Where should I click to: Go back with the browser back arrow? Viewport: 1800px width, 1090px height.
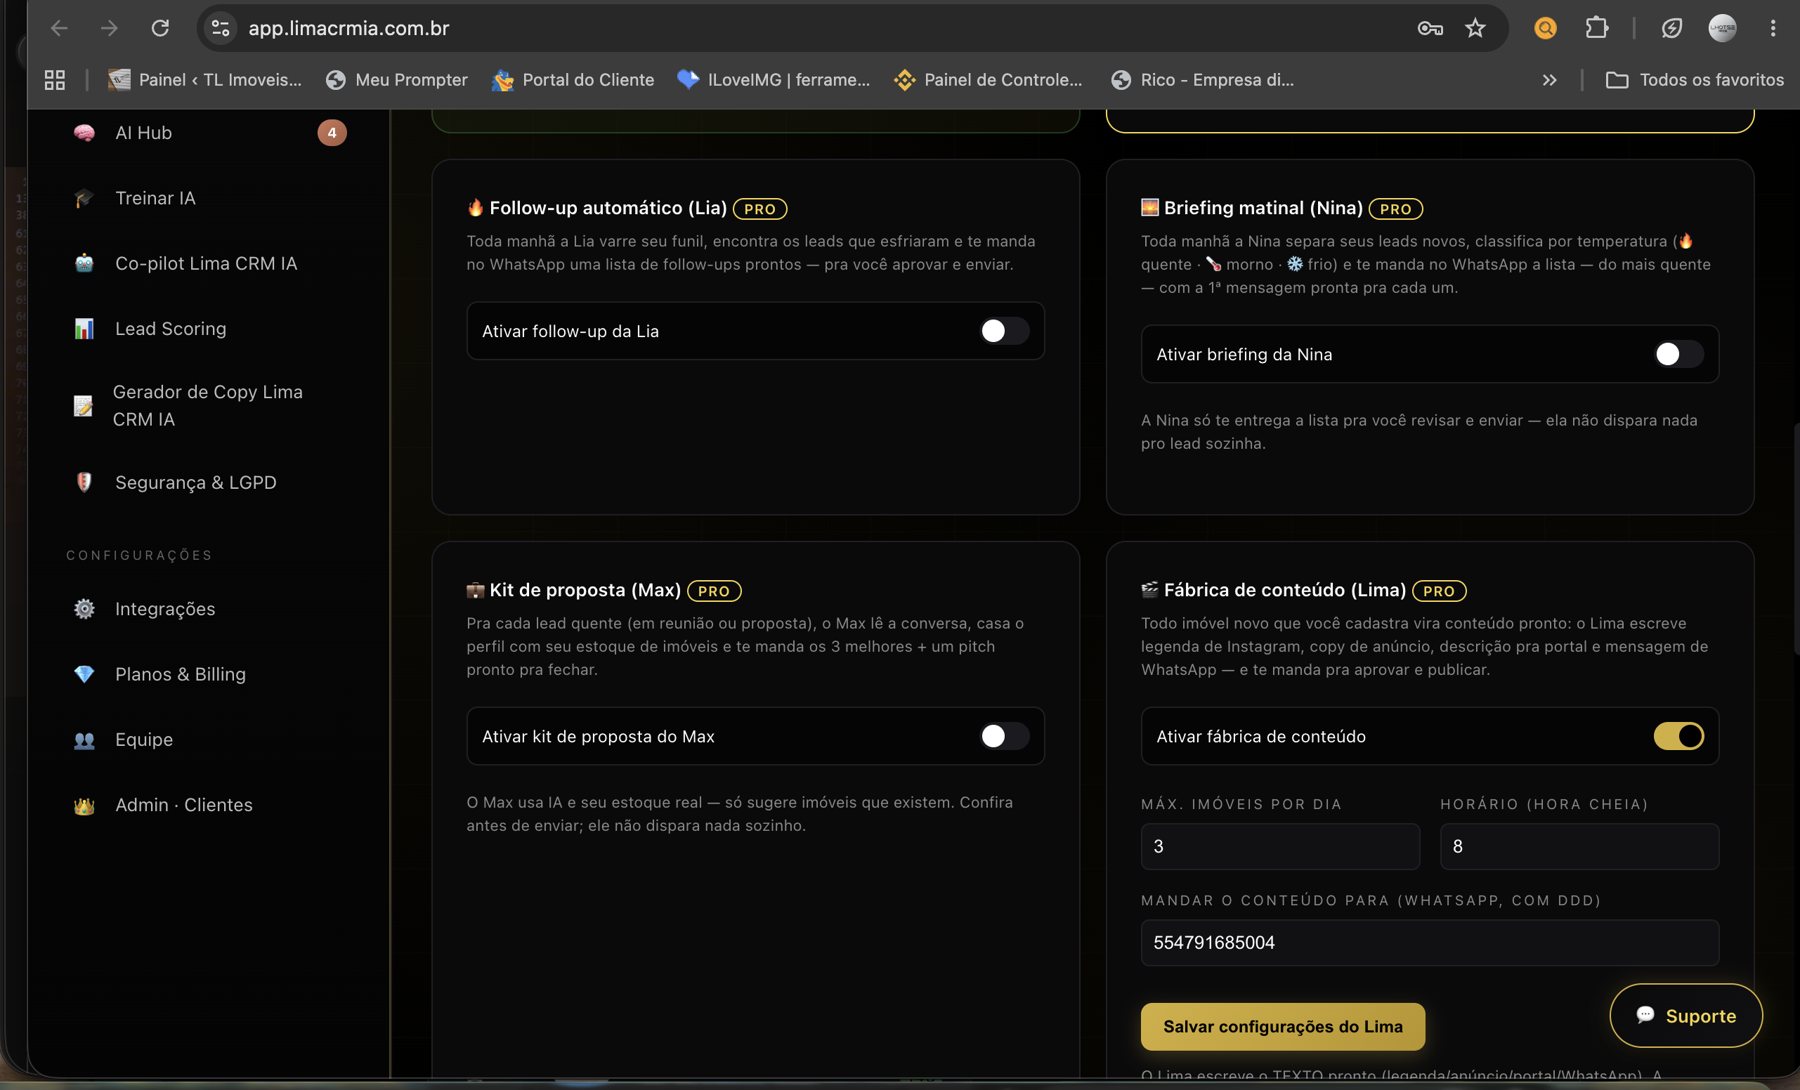coord(59,28)
